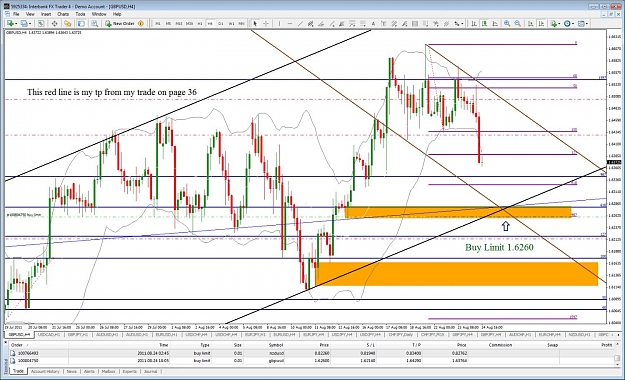Select the H4 timeframe button

point(210,24)
